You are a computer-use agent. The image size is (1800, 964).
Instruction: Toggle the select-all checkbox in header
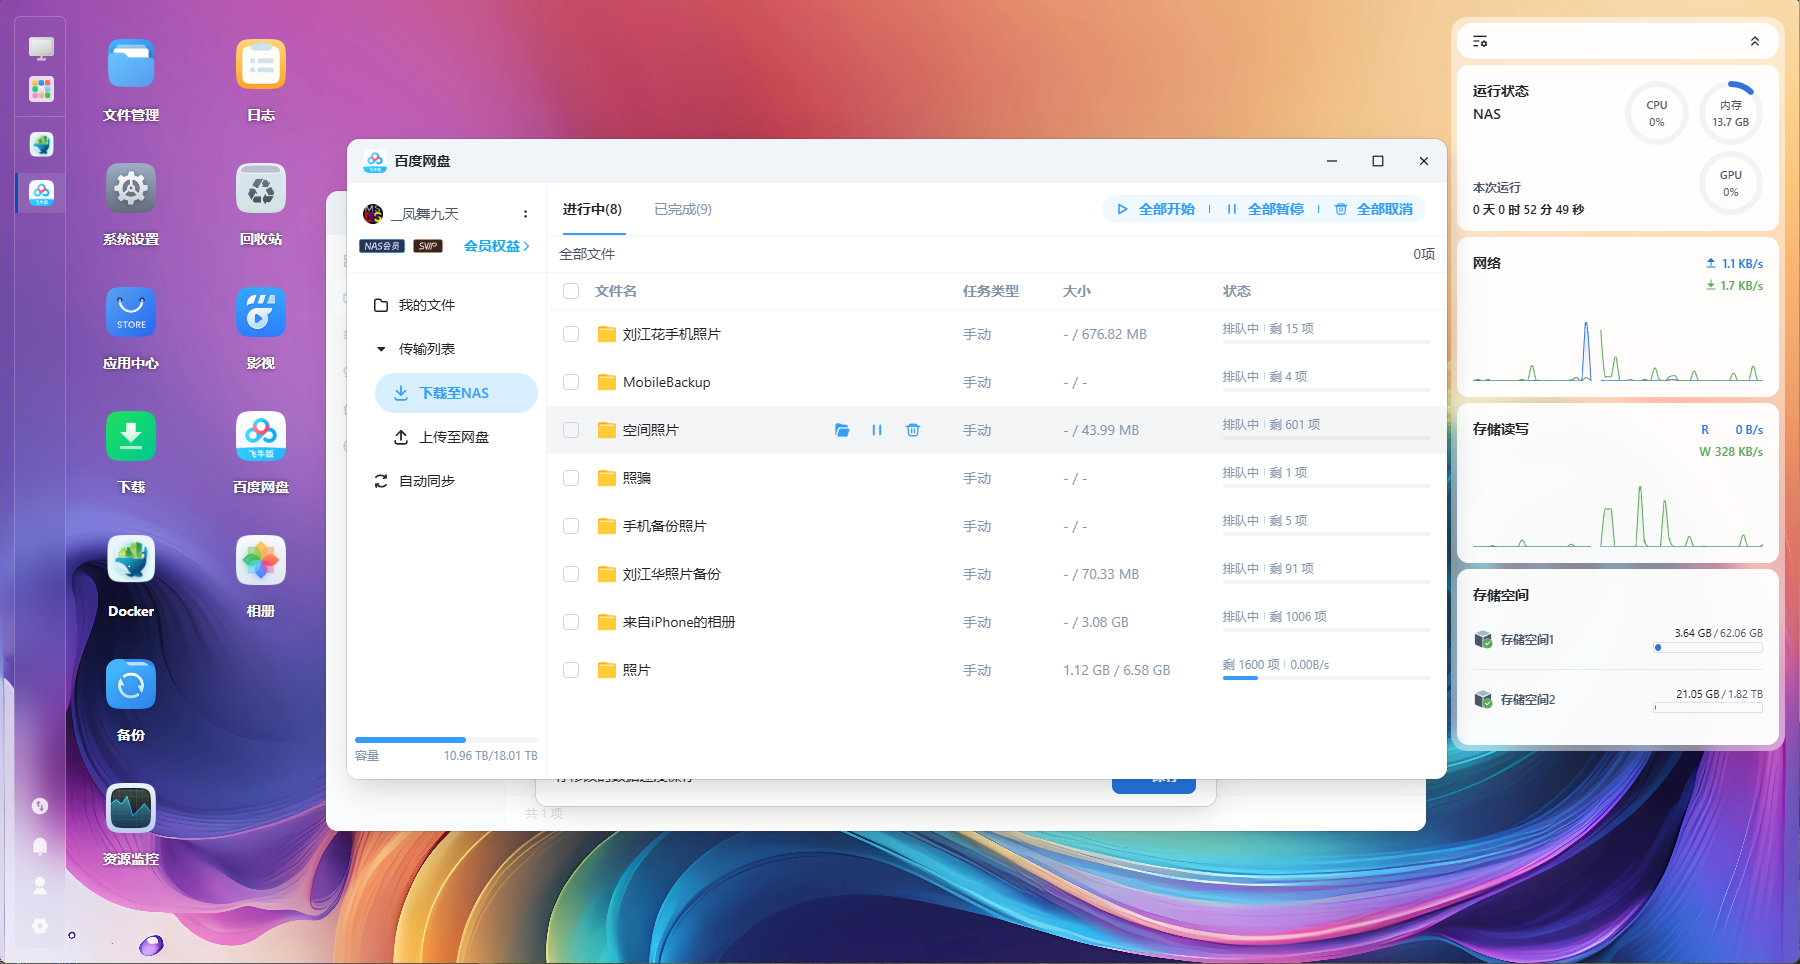[x=571, y=291]
